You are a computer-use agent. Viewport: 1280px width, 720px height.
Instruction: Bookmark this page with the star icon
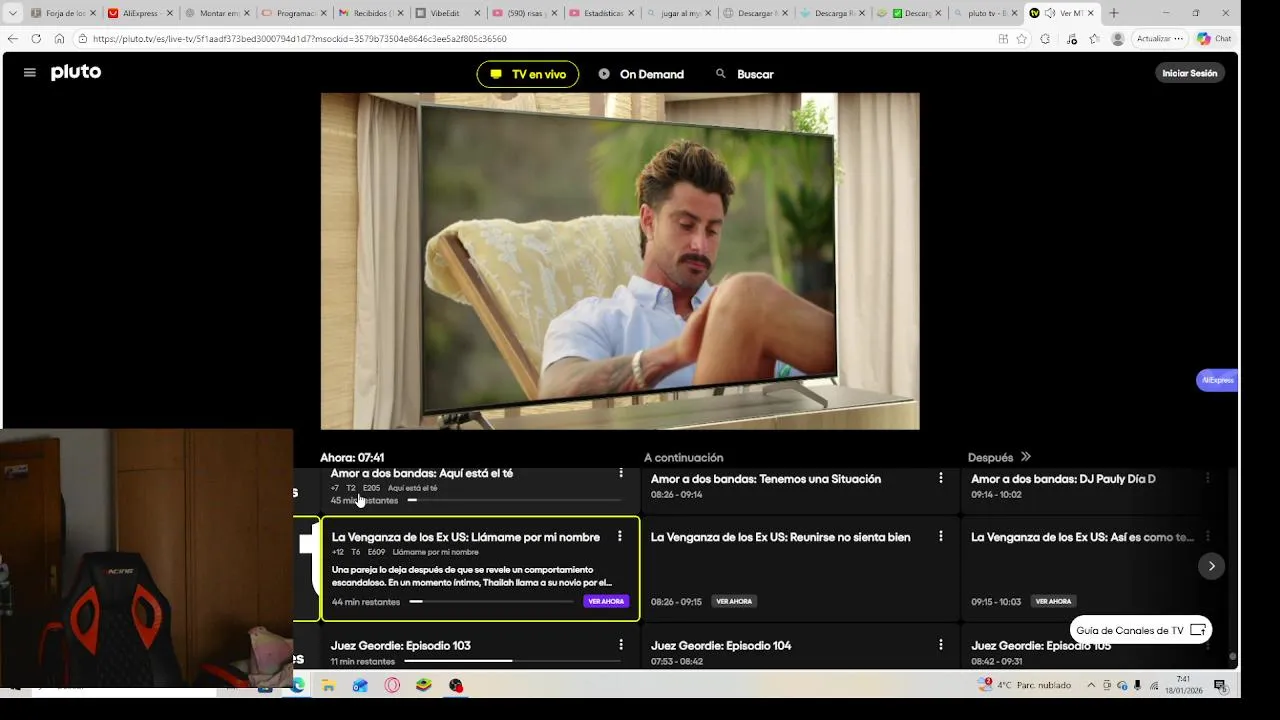[1021, 39]
